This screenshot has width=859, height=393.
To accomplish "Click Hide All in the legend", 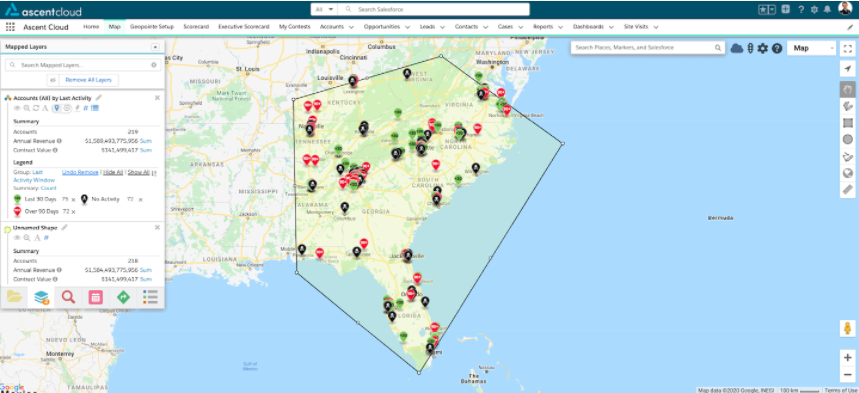I will (113, 172).
